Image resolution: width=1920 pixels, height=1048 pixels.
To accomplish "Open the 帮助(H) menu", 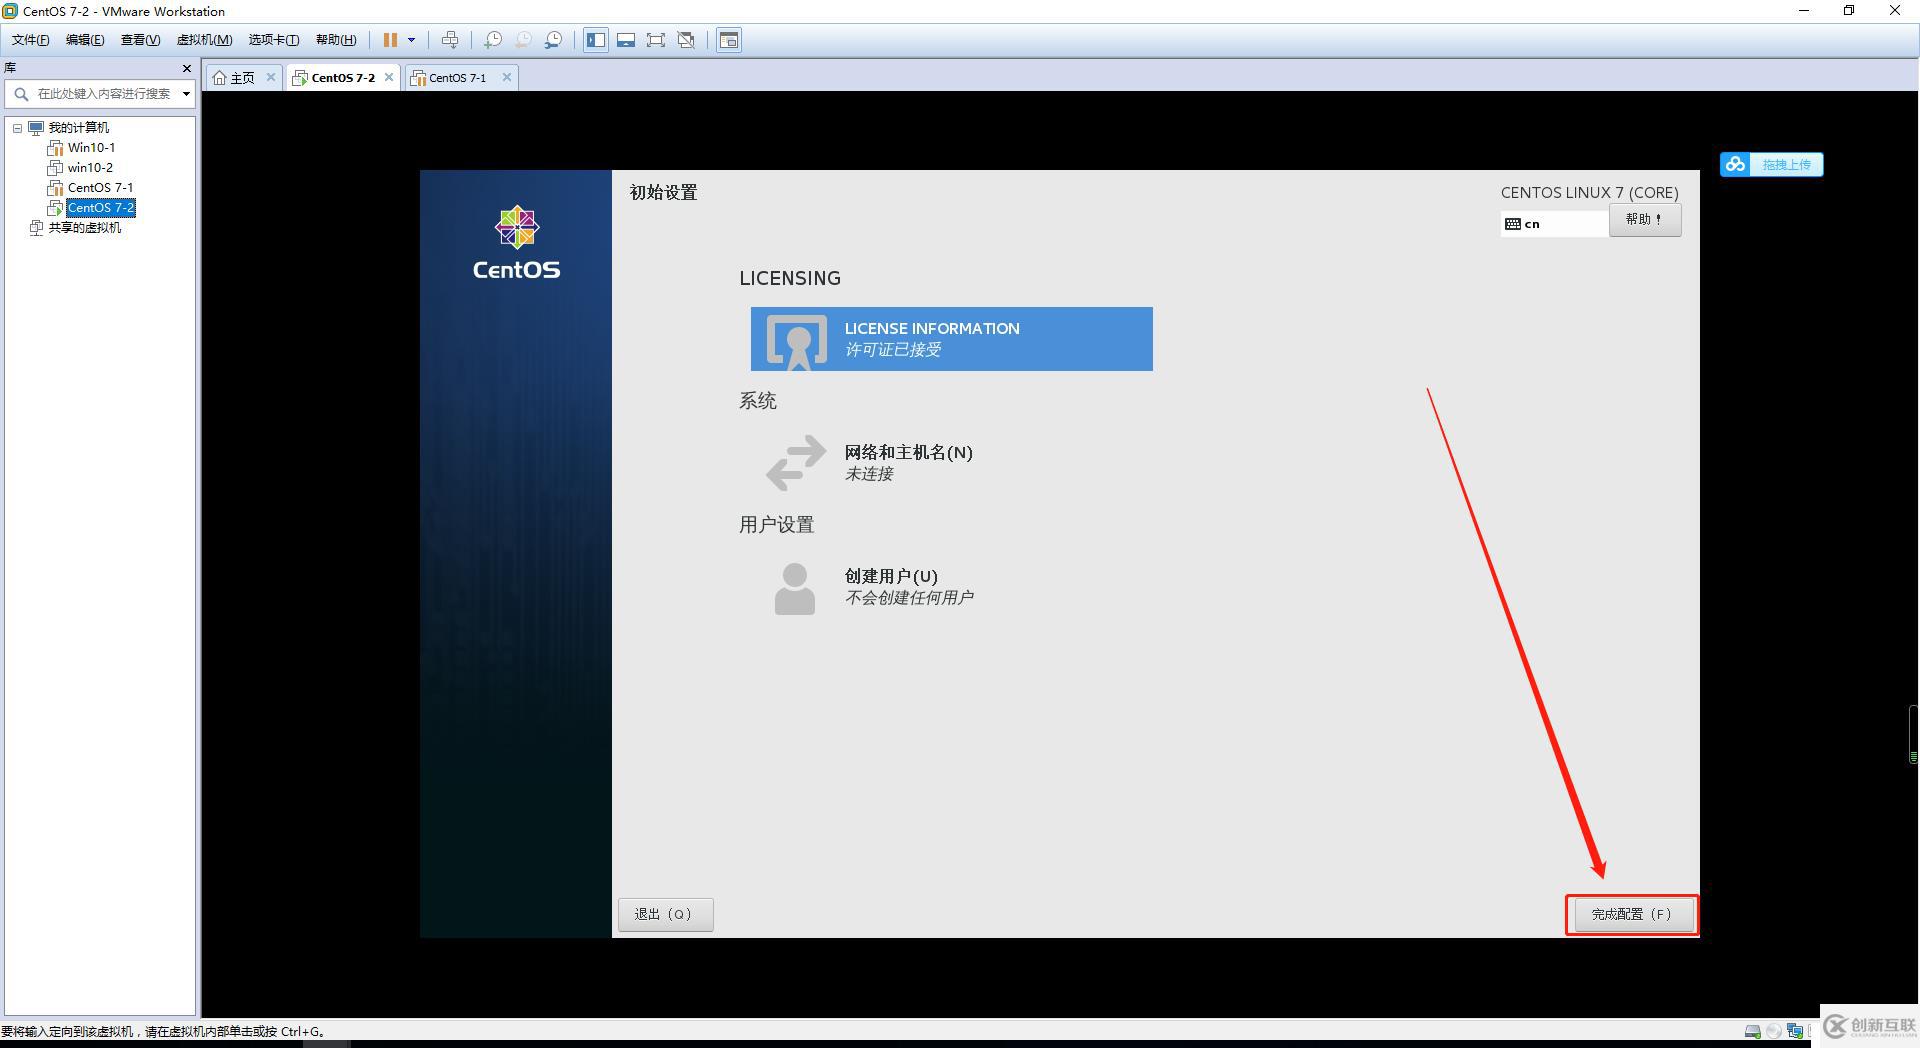I will pos(336,40).
